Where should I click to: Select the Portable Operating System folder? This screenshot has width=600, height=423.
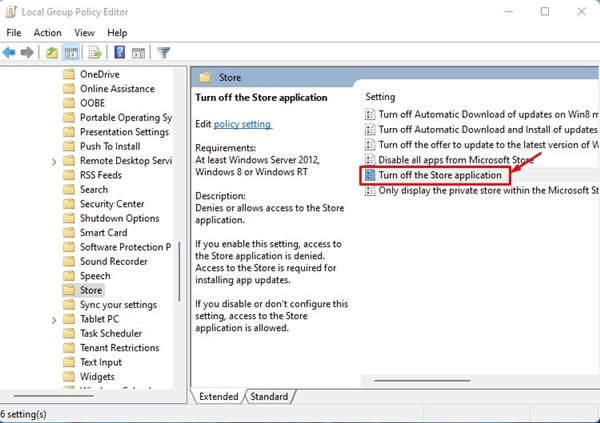coord(126,118)
